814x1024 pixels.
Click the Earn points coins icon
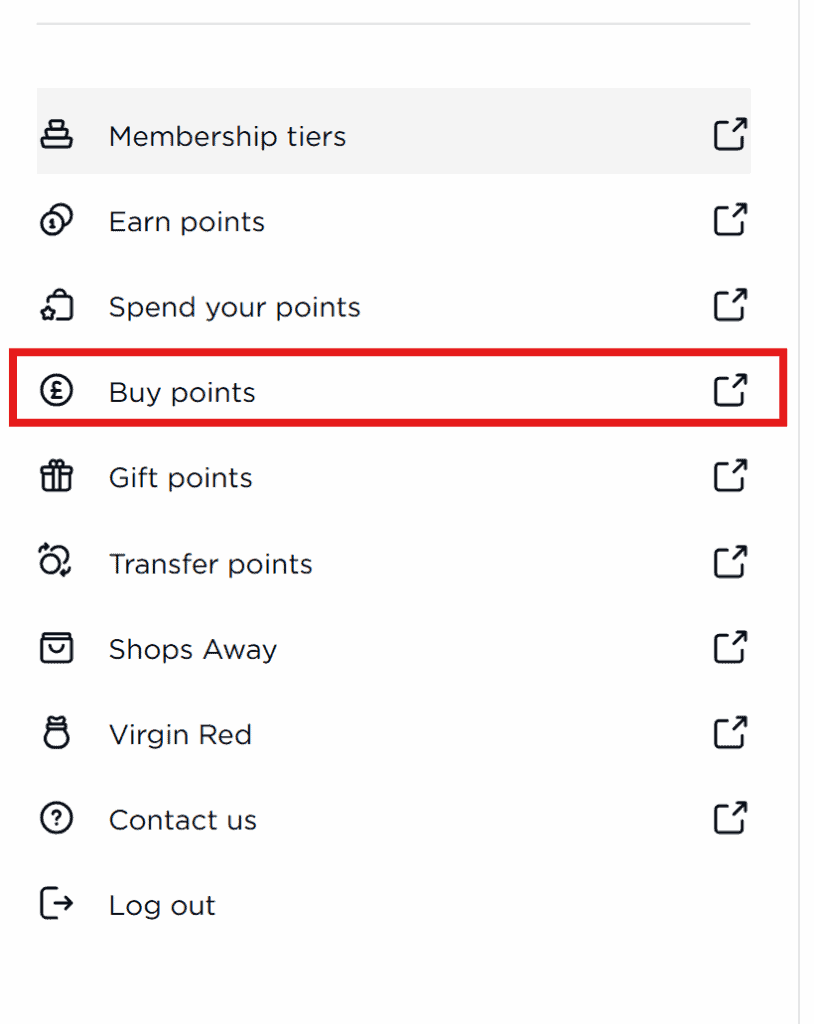tap(56, 221)
